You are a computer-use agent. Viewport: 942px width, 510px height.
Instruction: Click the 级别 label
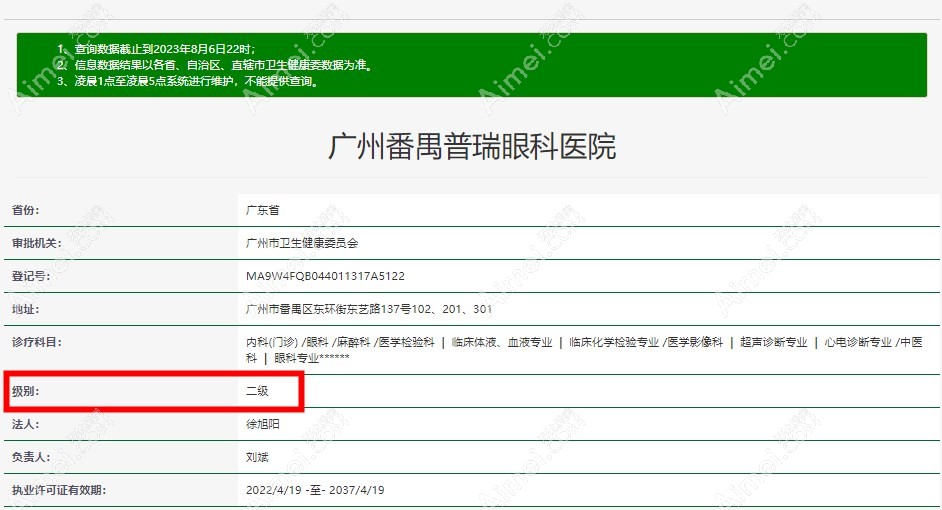pyautogui.click(x=25, y=392)
